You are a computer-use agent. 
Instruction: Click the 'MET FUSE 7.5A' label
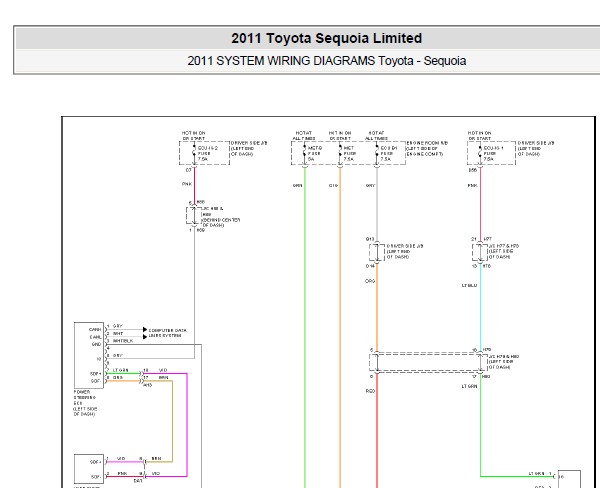click(x=349, y=153)
